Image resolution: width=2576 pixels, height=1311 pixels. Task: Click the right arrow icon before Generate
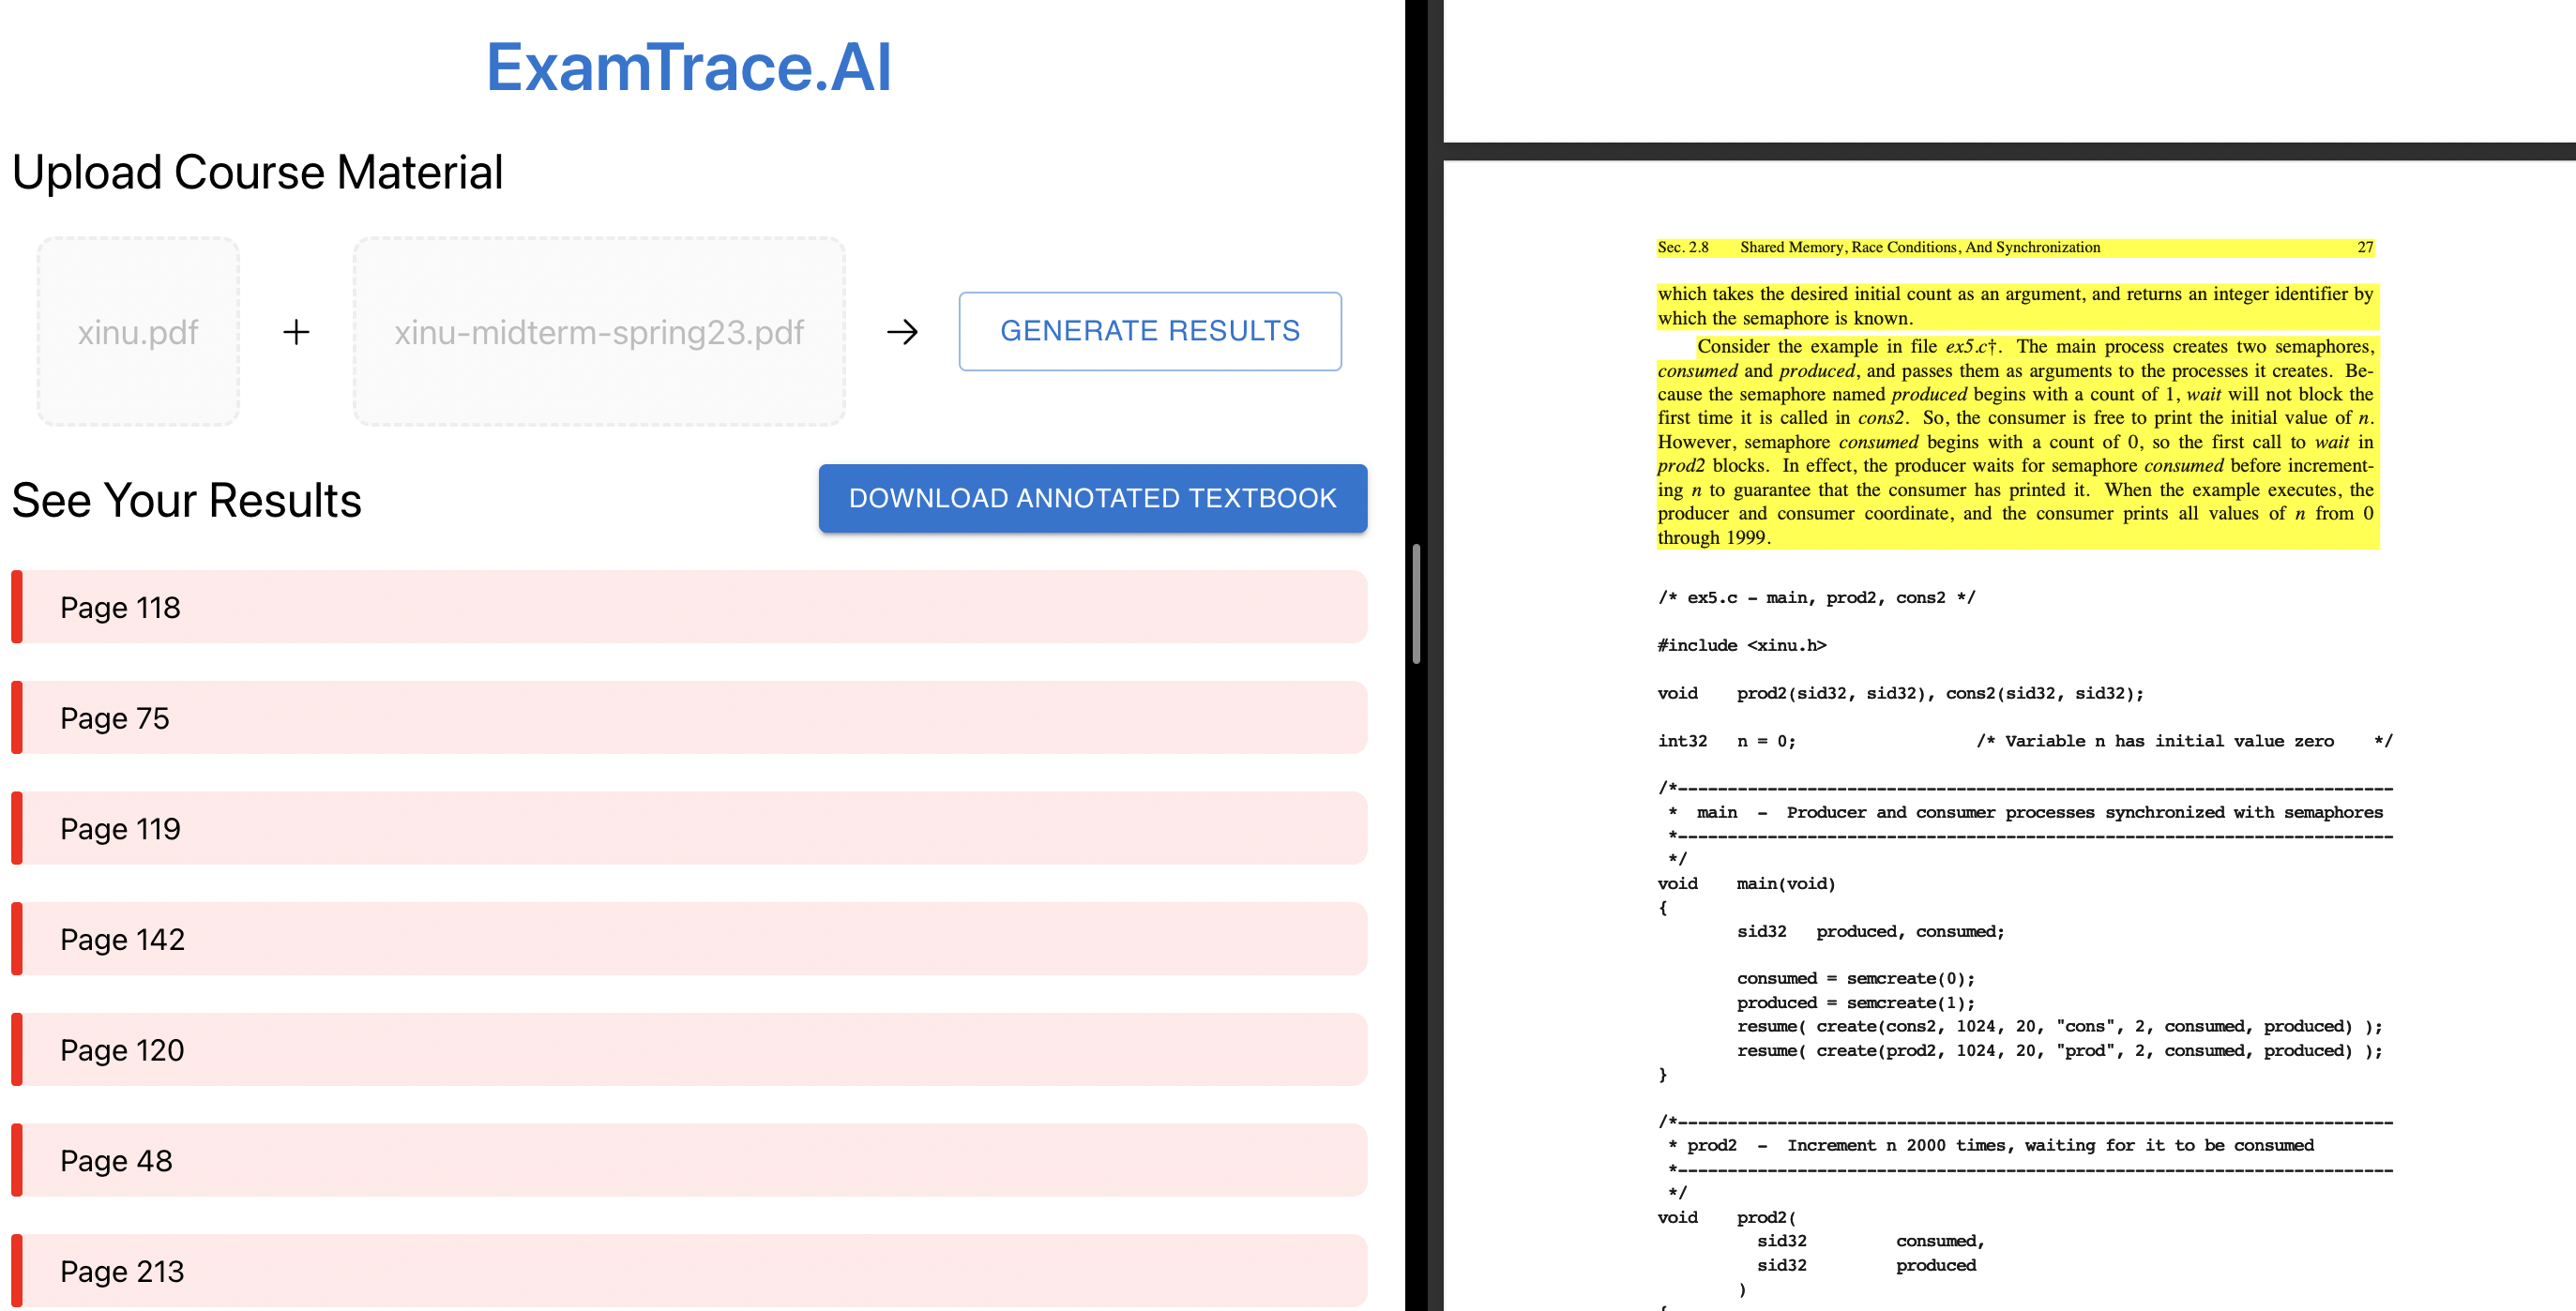point(902,331)
